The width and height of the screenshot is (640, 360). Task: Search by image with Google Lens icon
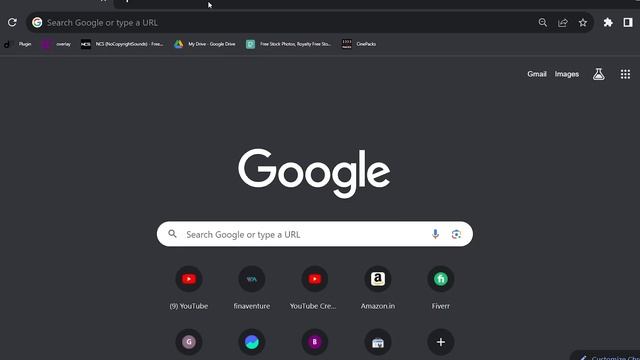click(x=456, y=234)
